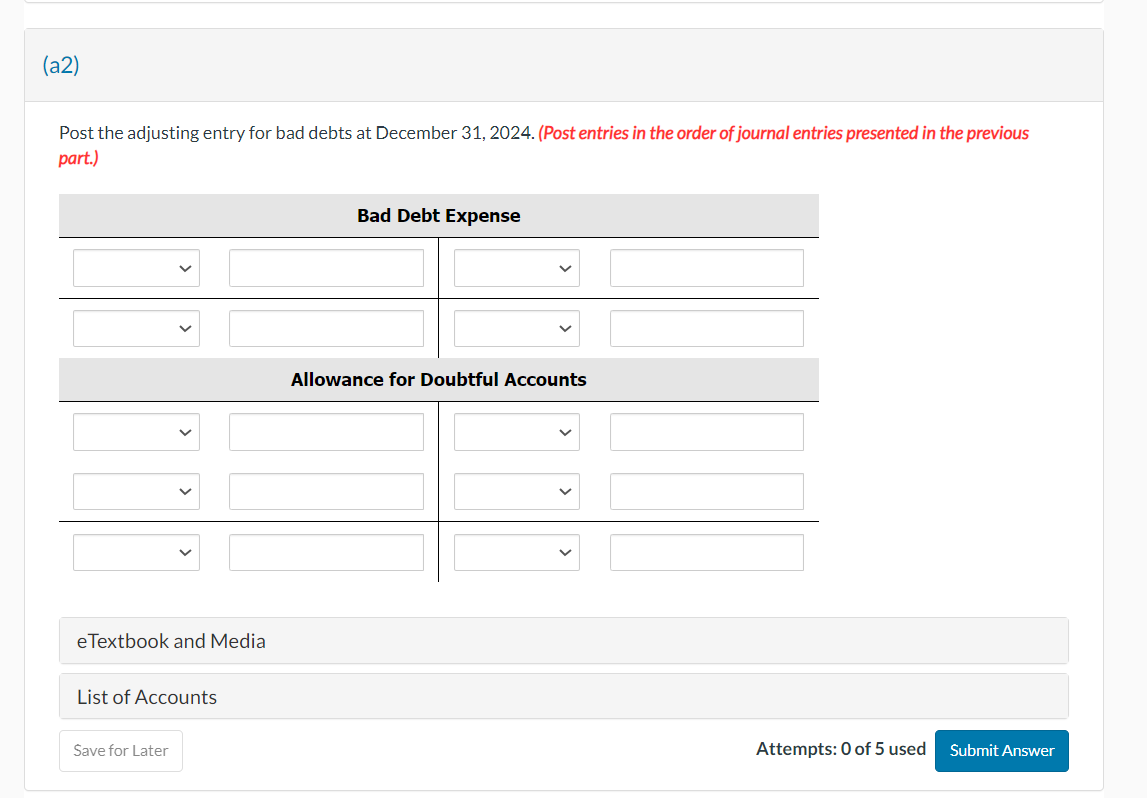Image resolution: width=1147 pixels, height=798 pixels.
Task: Open the last credit-side dropdown in the Allowance account
Action: tap(517, 552)
